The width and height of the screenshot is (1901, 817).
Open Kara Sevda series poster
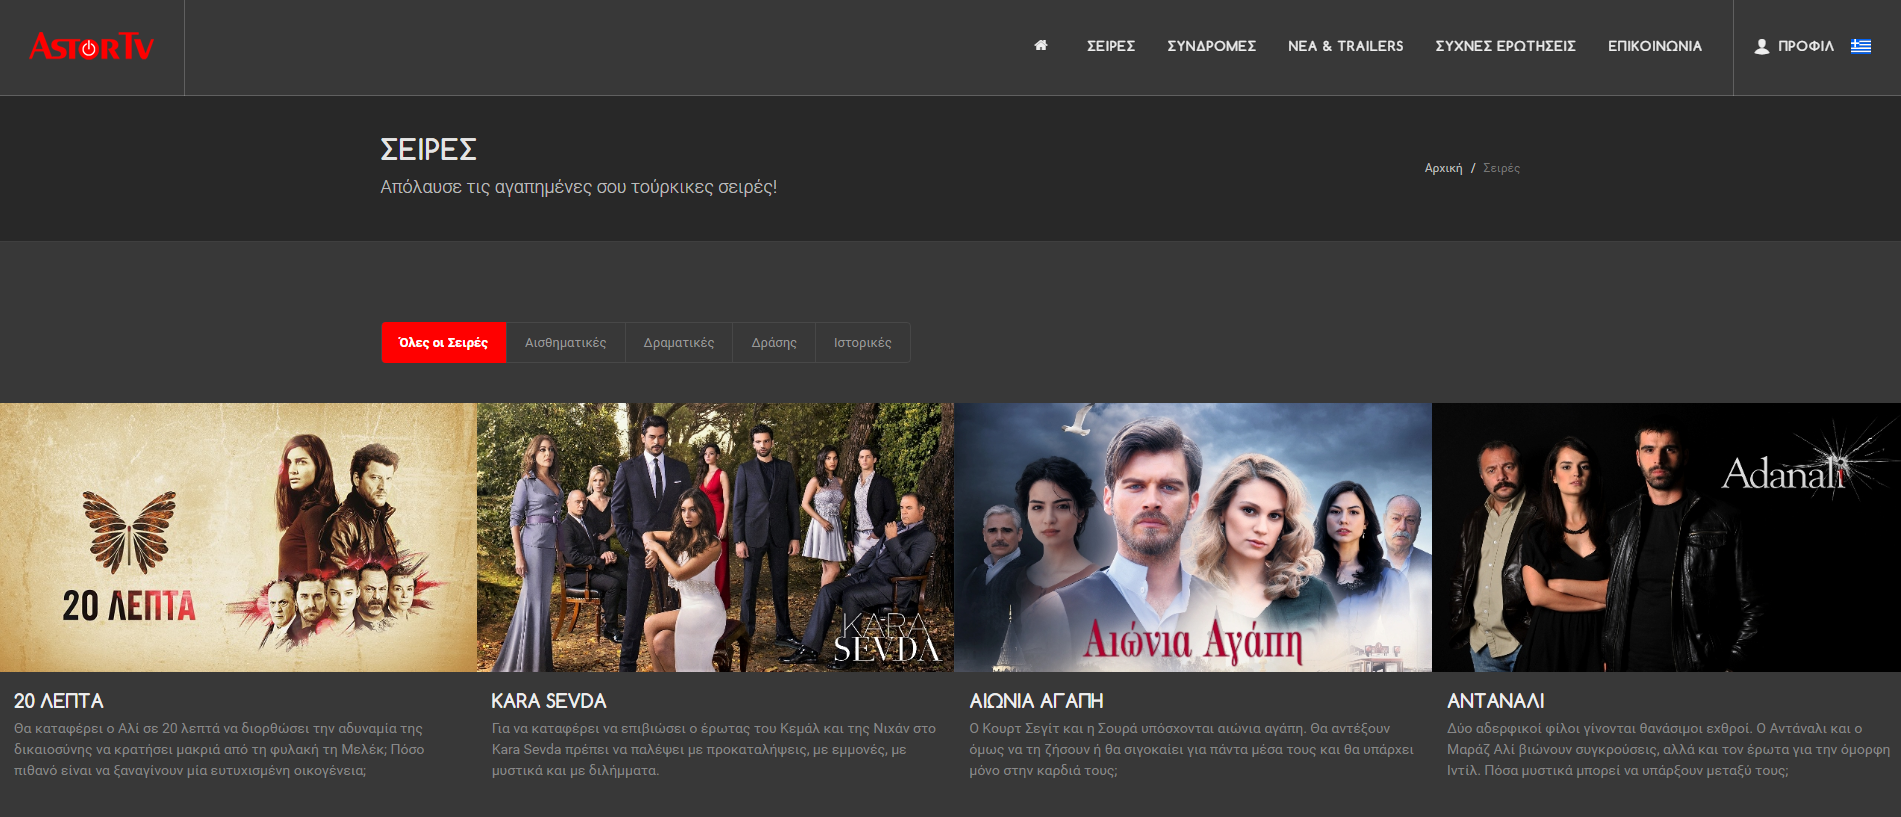(716, 537)
